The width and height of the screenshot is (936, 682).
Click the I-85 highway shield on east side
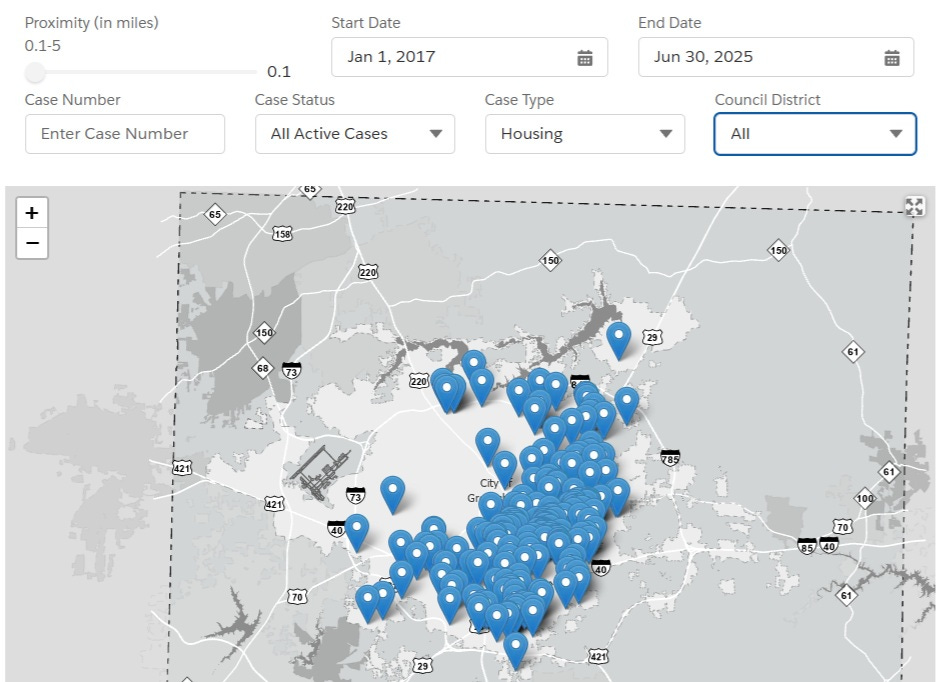[x=806, y=546]
